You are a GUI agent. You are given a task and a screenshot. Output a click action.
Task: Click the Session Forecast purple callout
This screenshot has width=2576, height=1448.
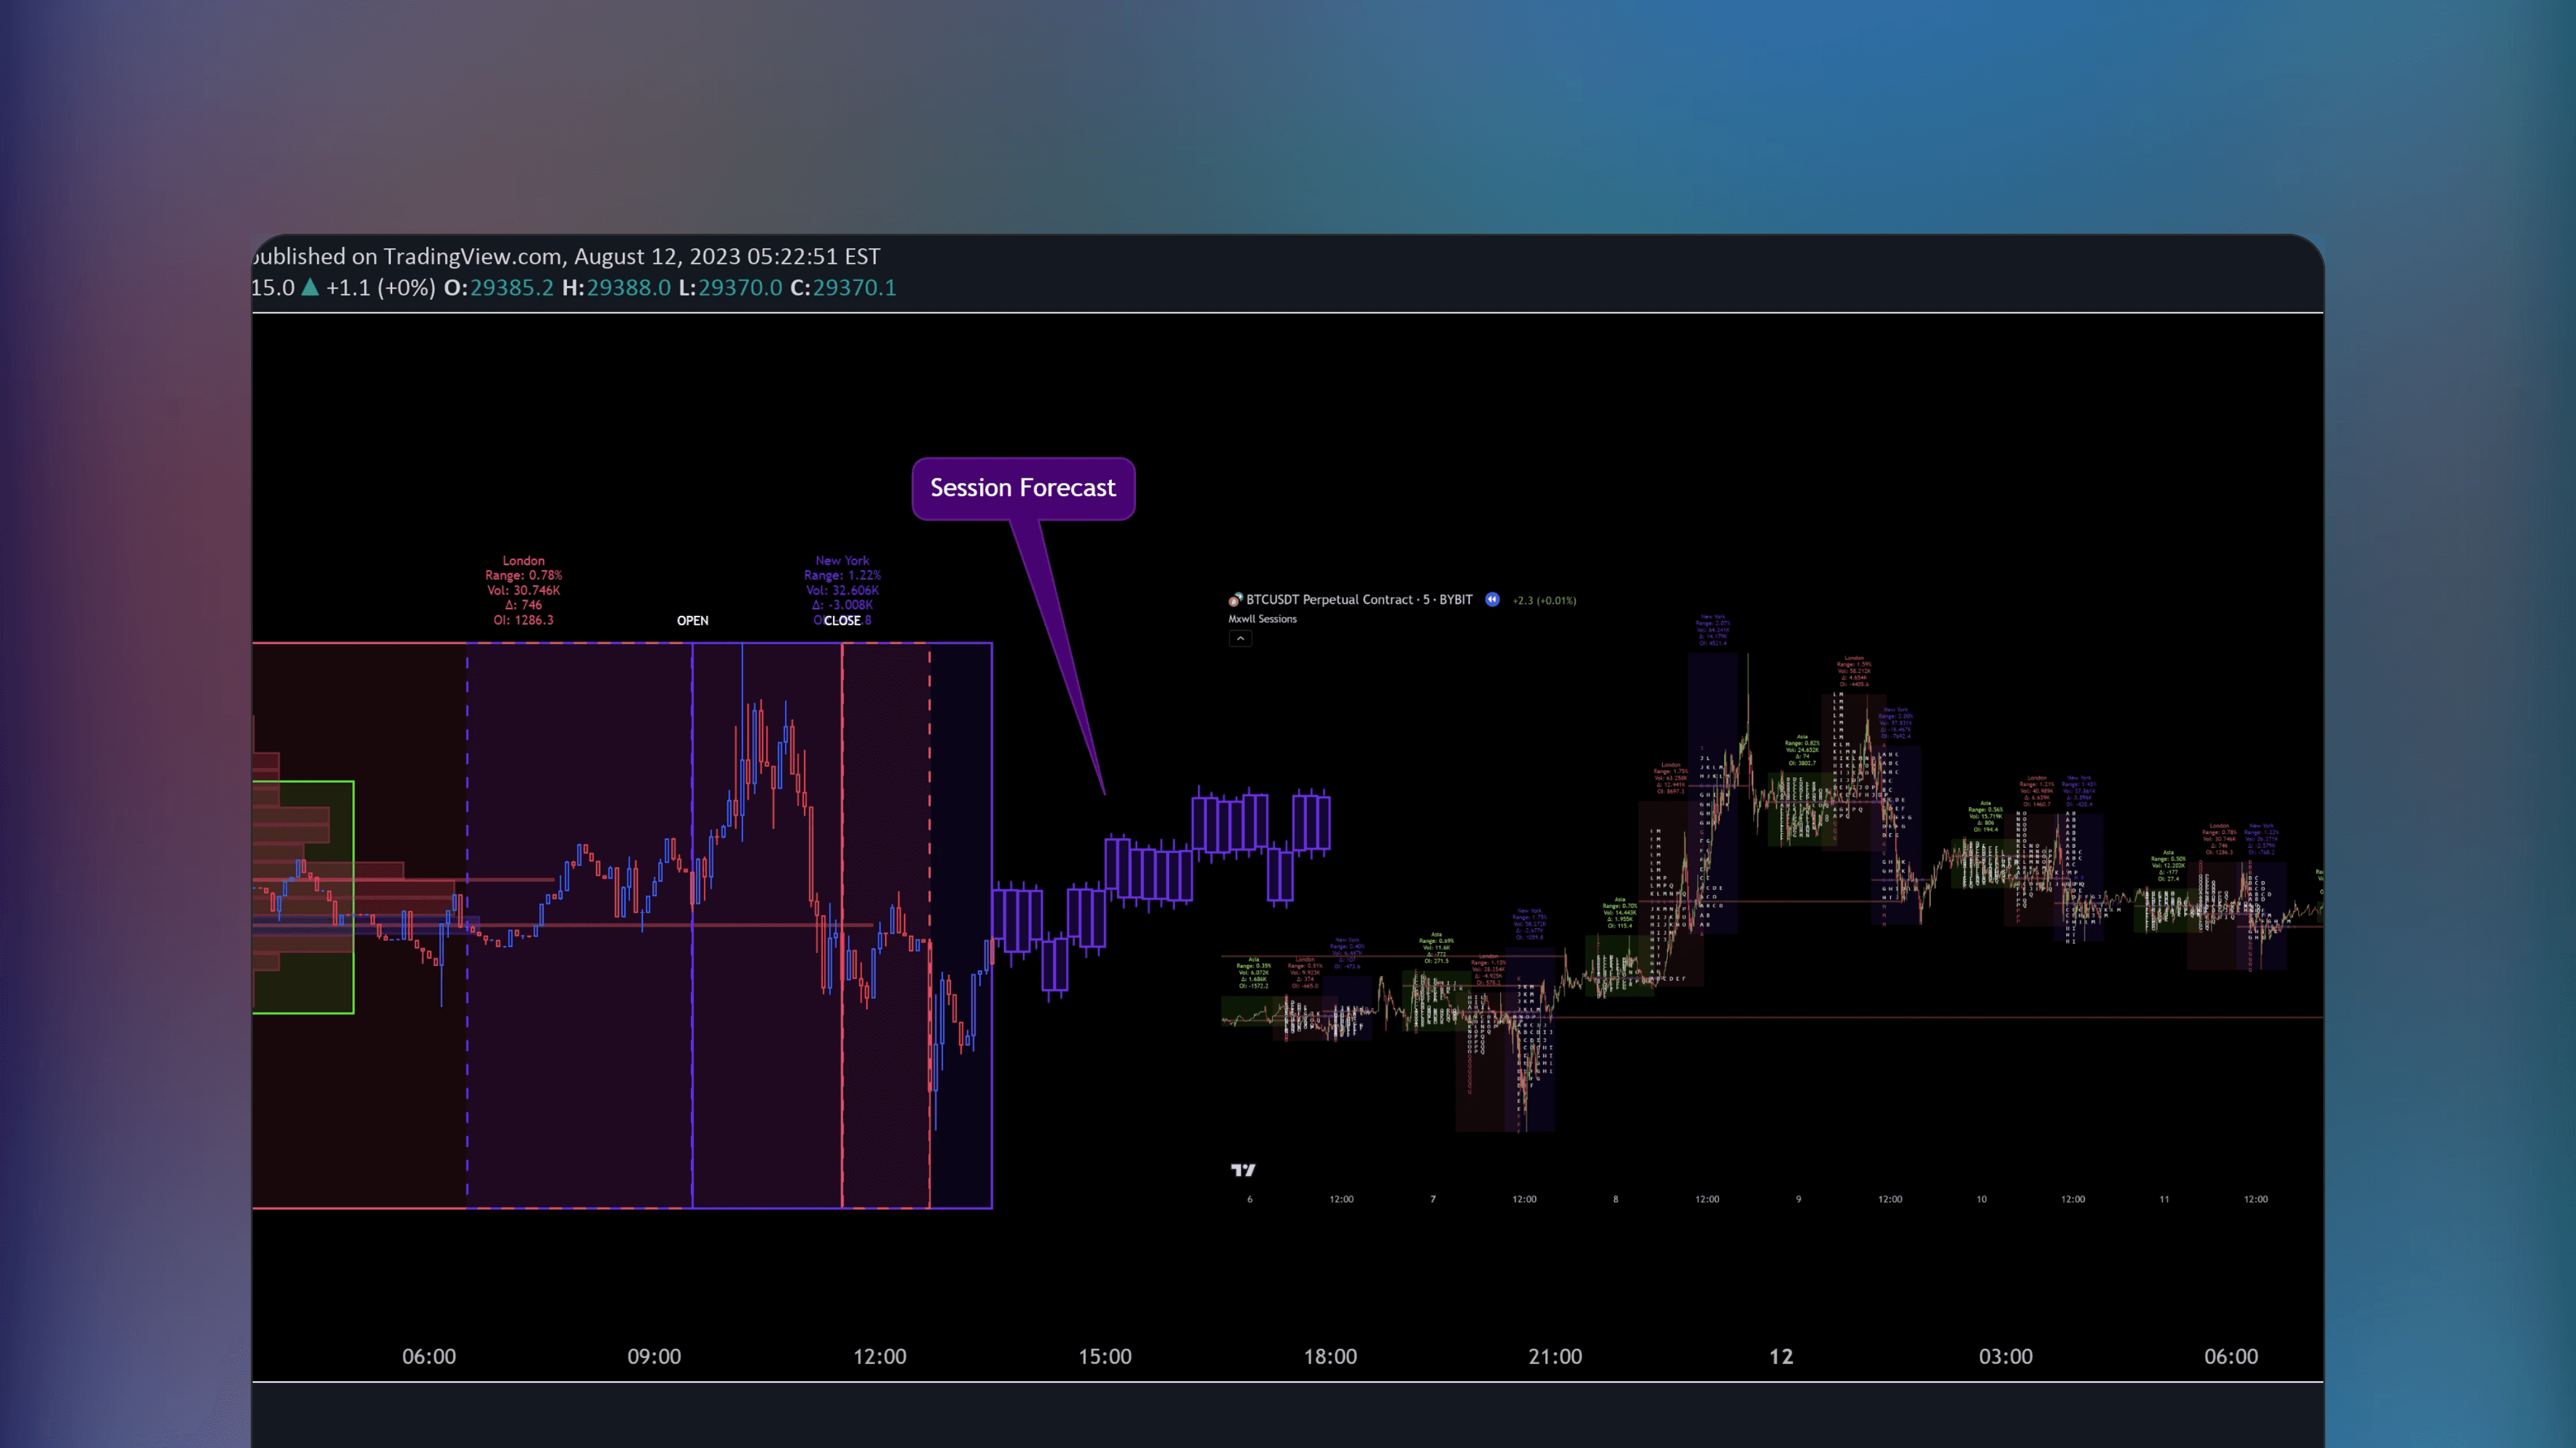tap(1023, 488)
